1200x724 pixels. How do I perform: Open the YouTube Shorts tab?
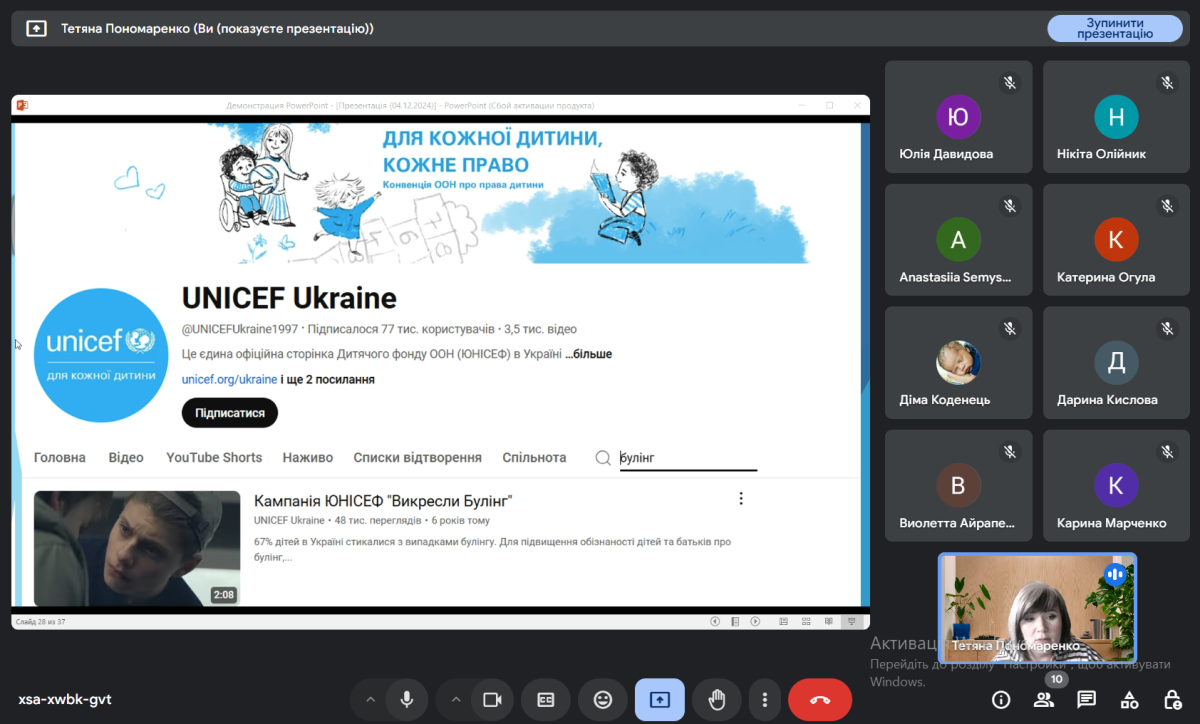click(214, 458)
